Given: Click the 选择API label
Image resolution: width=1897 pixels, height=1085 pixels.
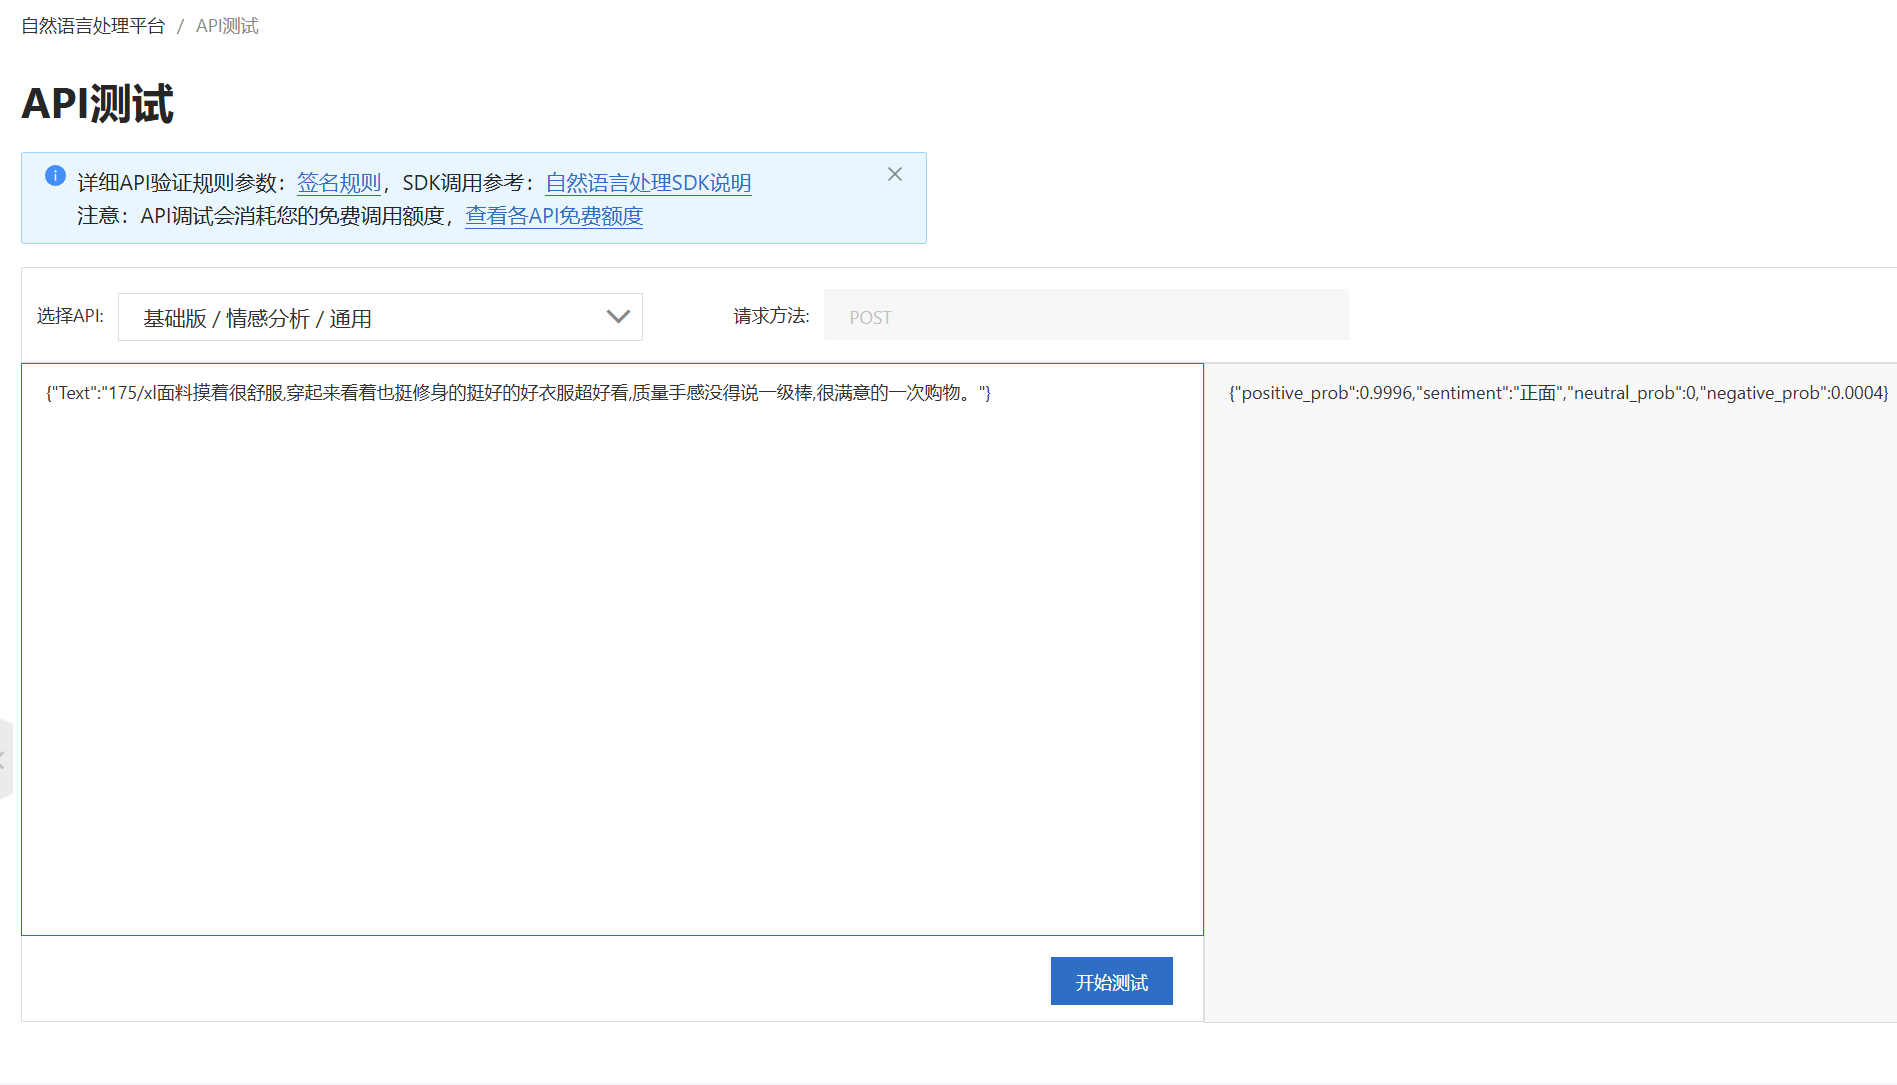Looking at the screenshot, I should point(70,316).
